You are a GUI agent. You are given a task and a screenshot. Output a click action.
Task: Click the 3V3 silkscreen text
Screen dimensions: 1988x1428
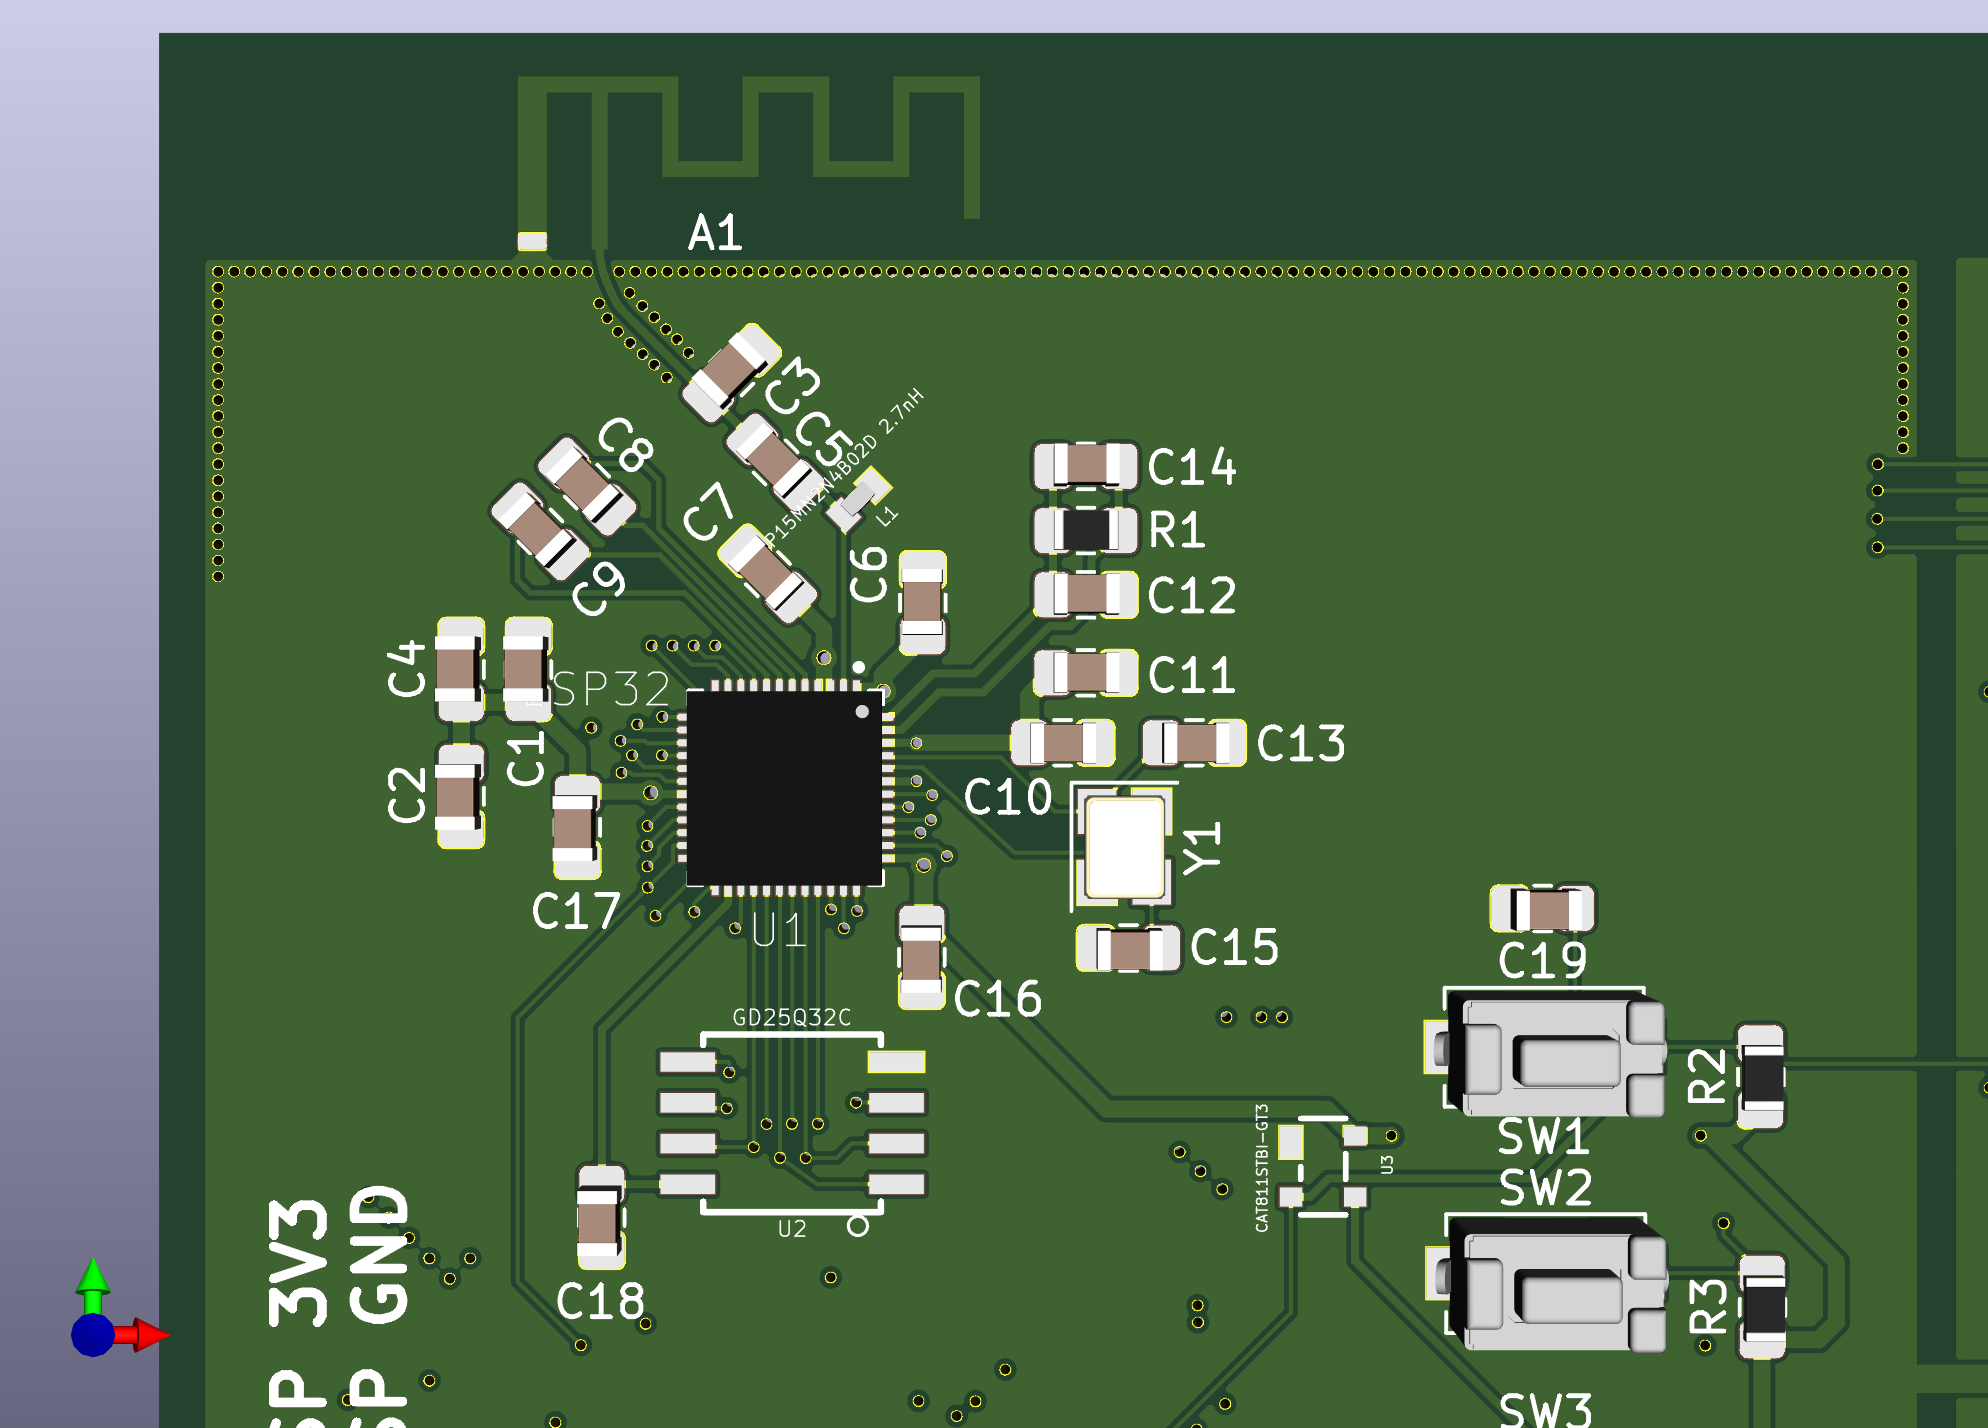coord(298,1263)
